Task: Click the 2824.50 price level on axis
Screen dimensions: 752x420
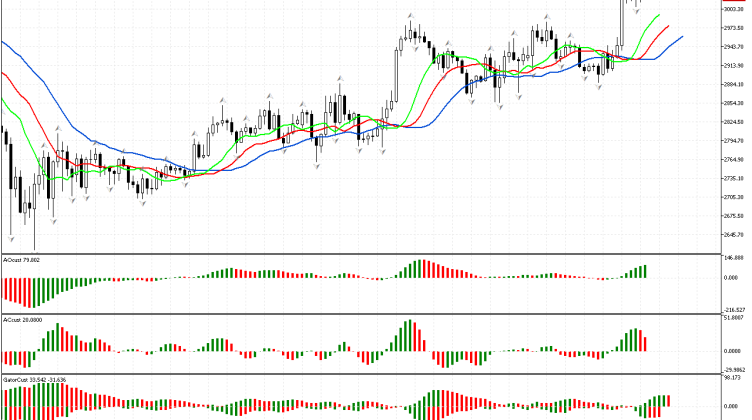Action: pyautogui.click(x=734, y=122)
